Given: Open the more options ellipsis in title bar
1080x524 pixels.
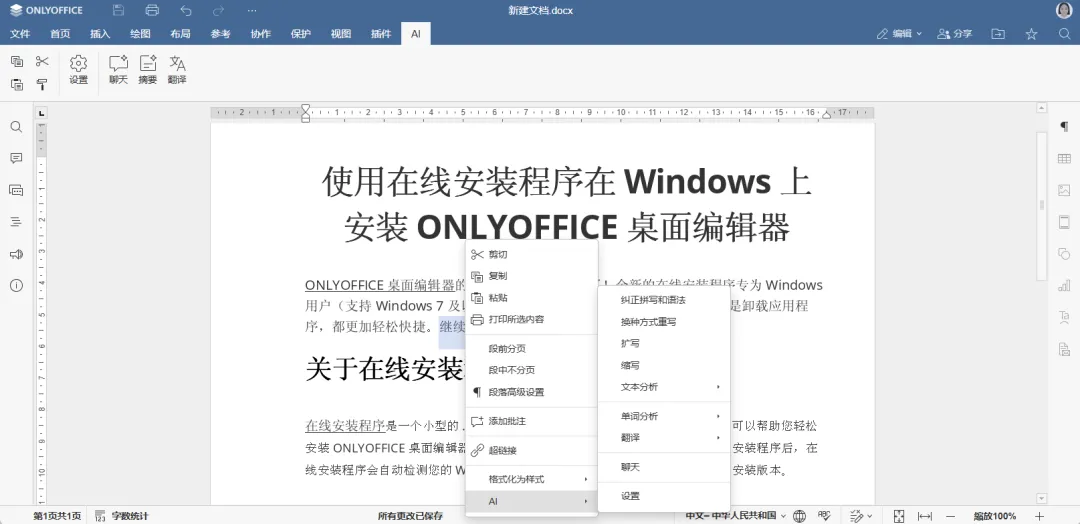Looking at the screenshot, I should pos(252,10).
